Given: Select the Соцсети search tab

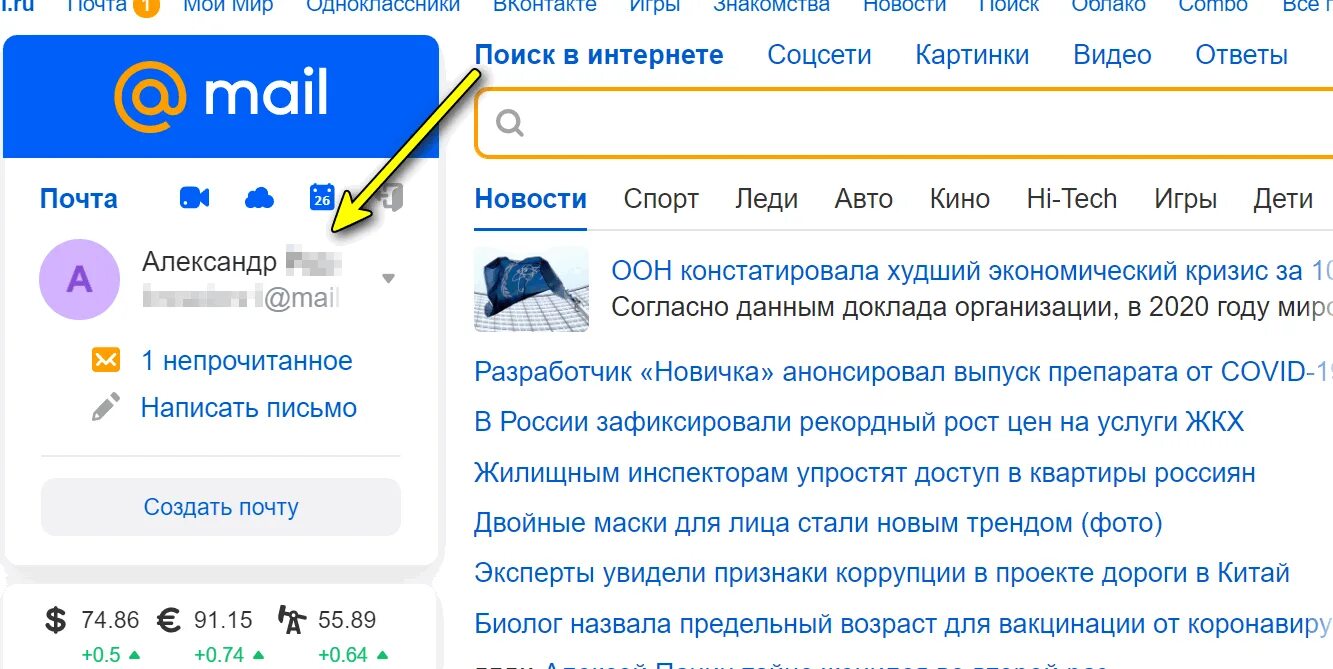Looking at the screenshot, I should 819,55.
